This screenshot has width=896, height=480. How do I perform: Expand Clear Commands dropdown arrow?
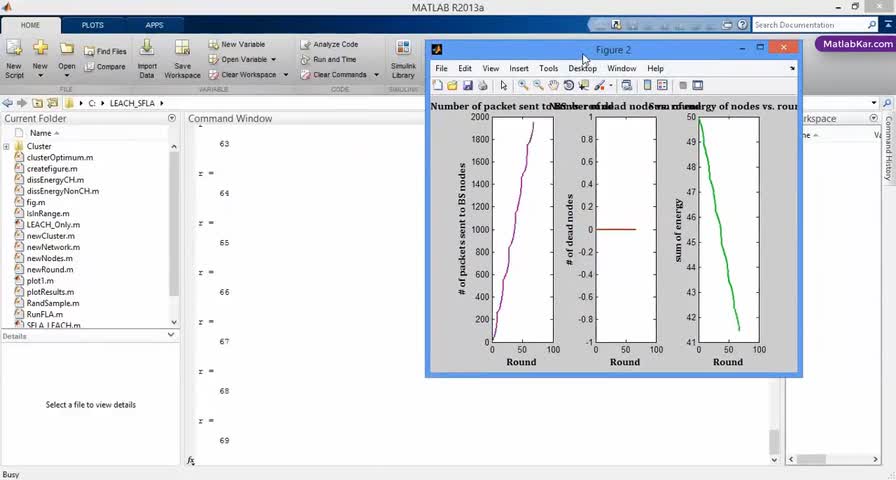(x=376, y=75)
